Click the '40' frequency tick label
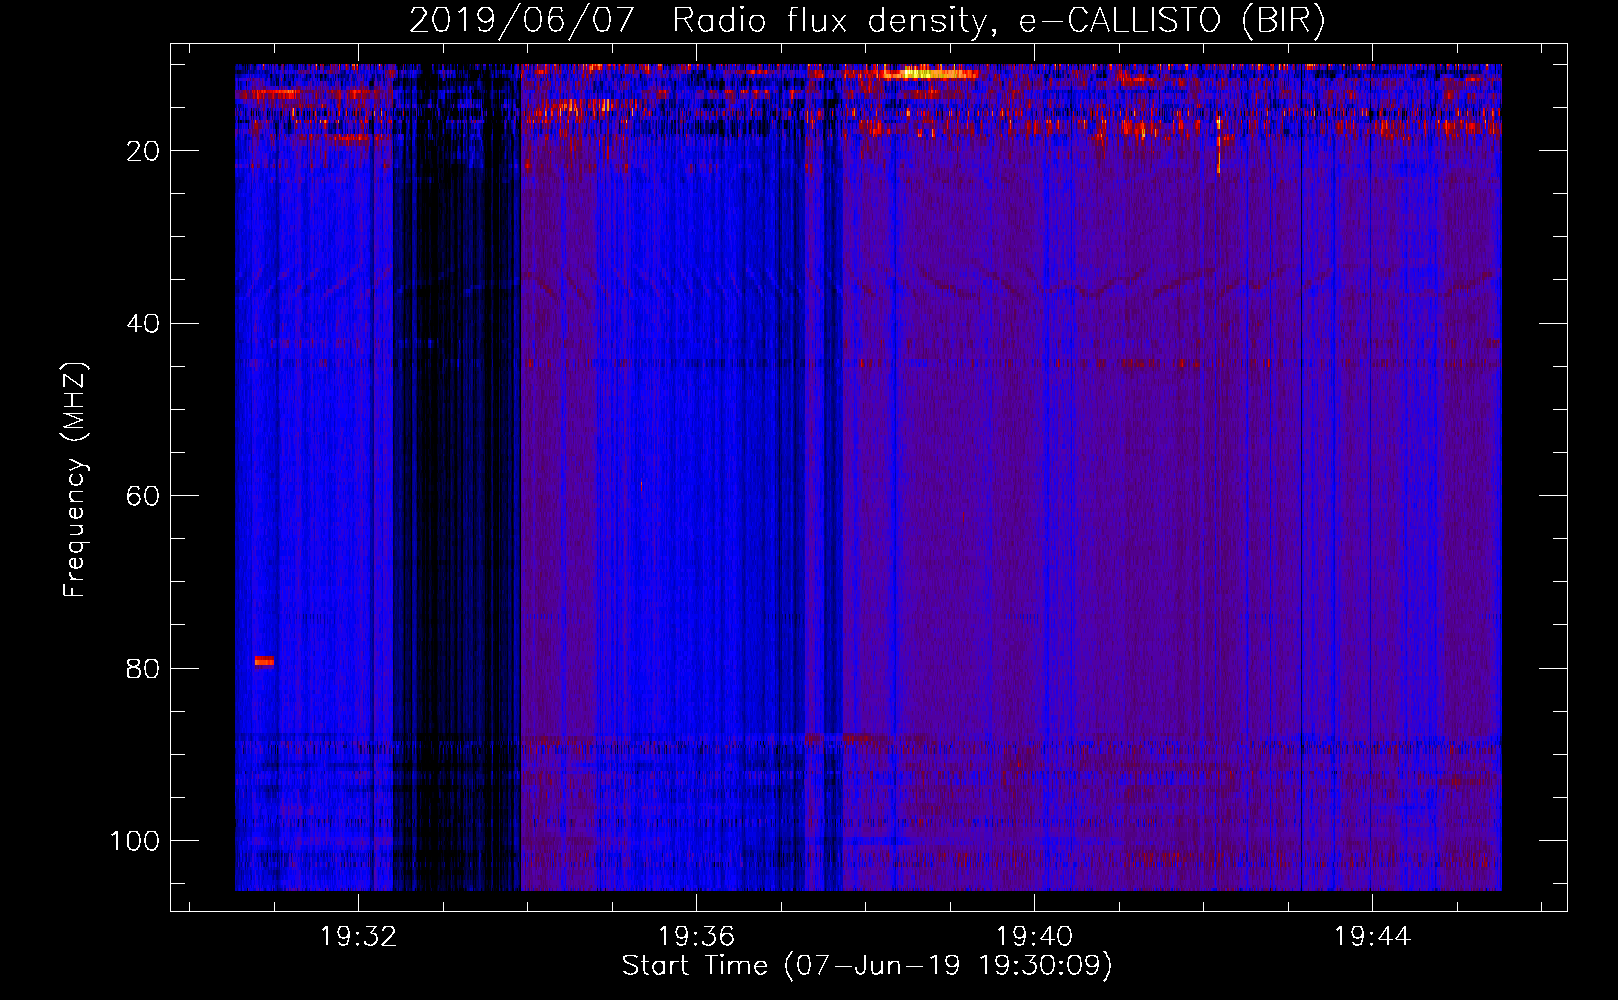The image size is (1618, 1000). click(x=143, y=324)
